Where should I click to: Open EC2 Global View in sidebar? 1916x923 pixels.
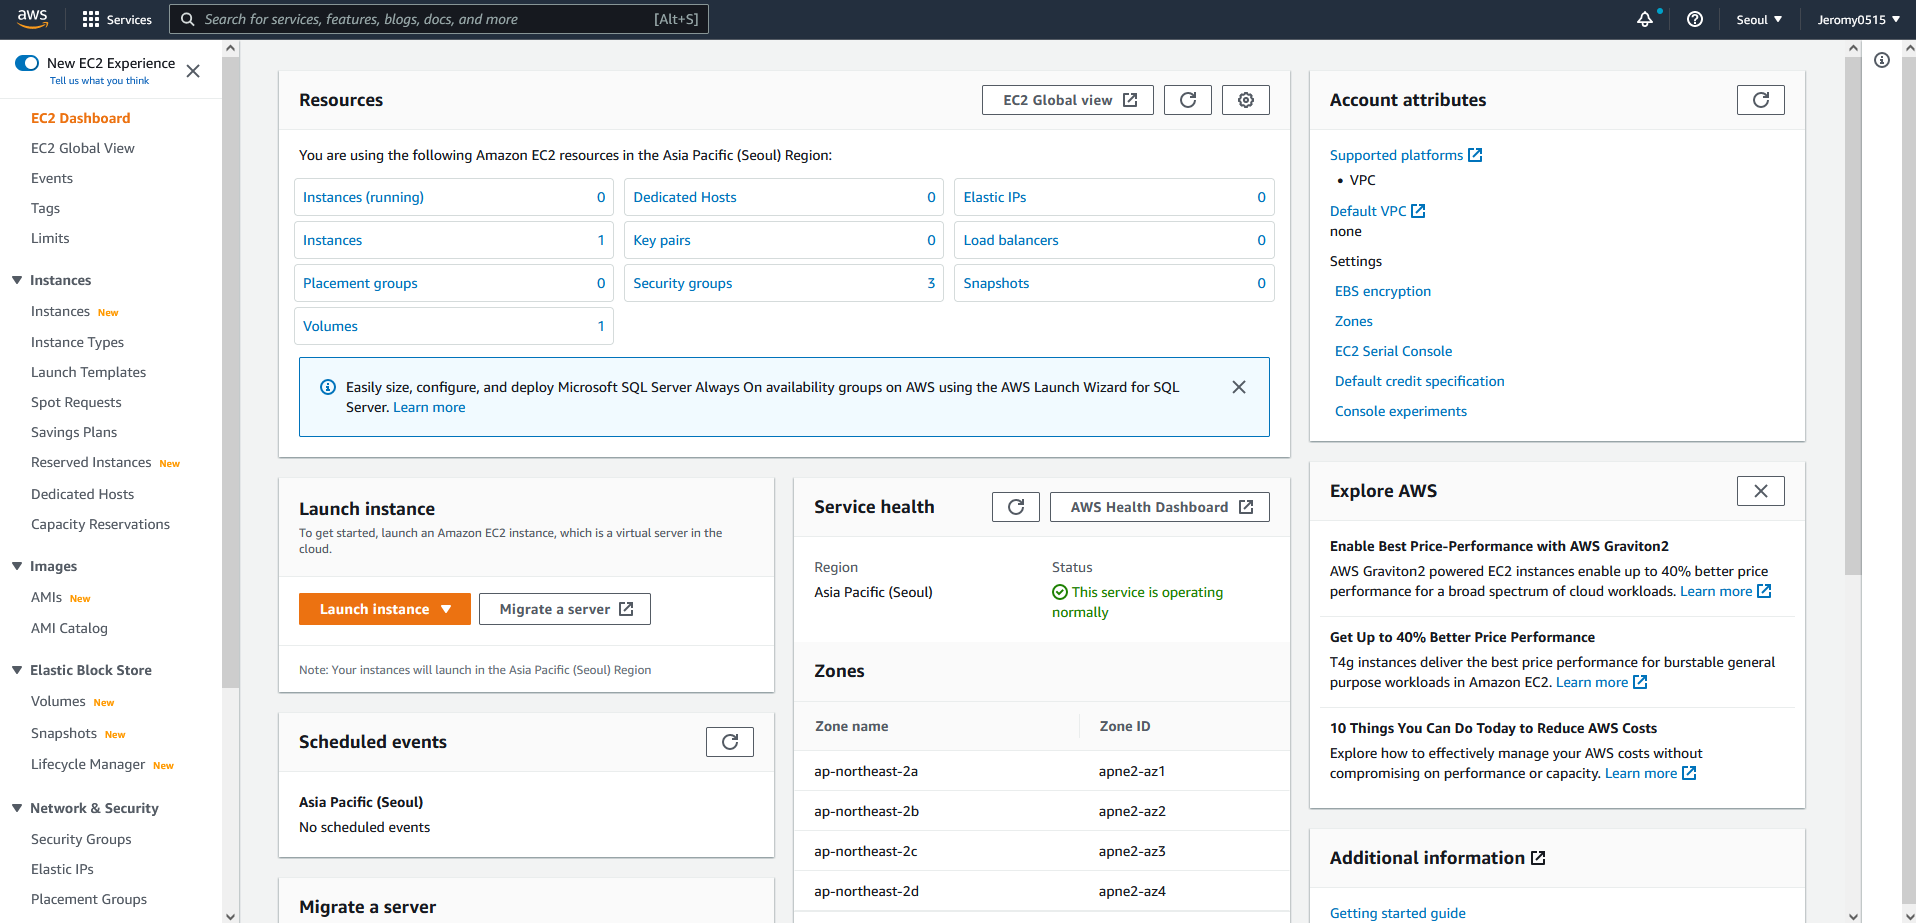pos(83,148)
